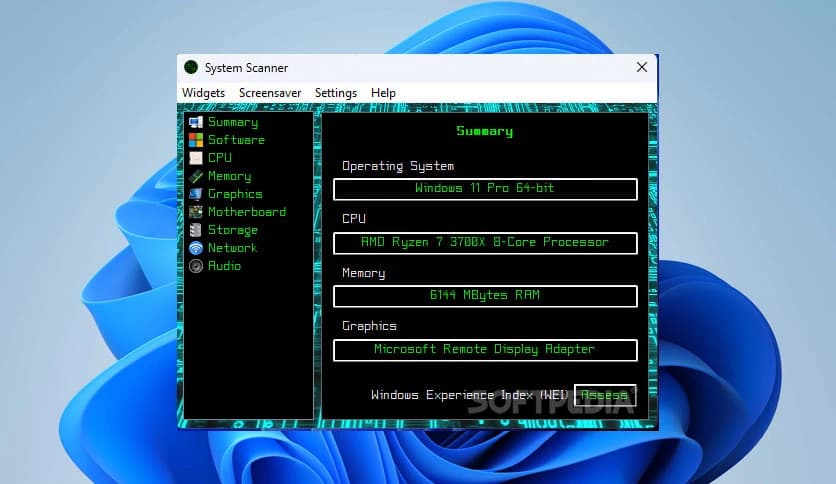Select the Motherboard label in sidebar
The image size is (836, 484).
(x=247, y=212)
